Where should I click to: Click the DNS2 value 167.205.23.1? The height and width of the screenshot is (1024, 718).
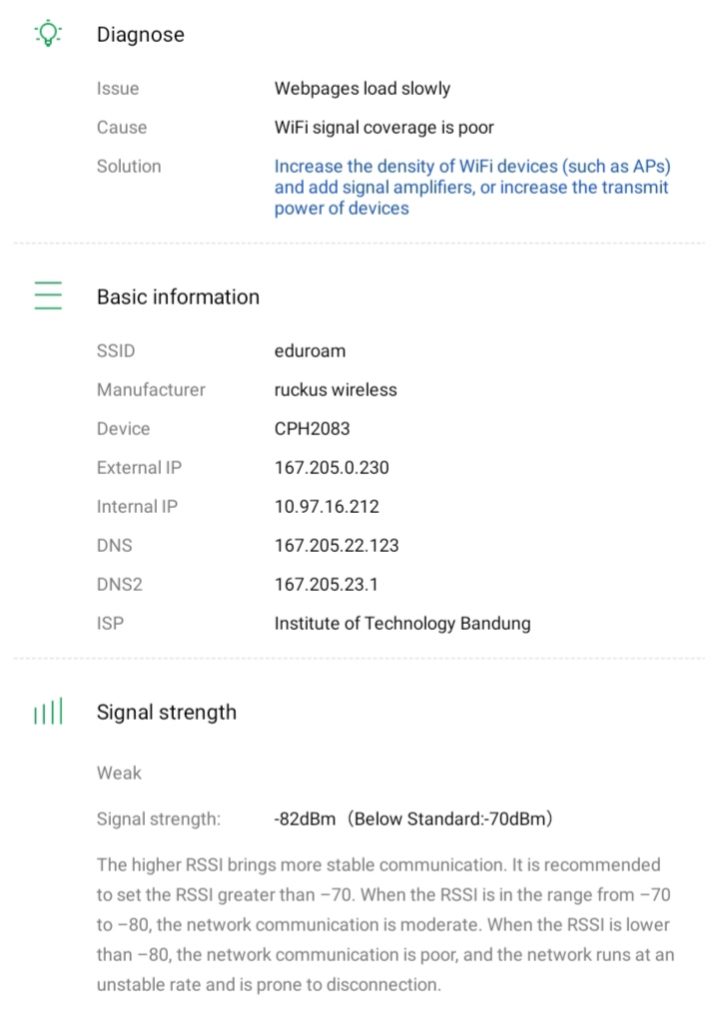(326, 584)
